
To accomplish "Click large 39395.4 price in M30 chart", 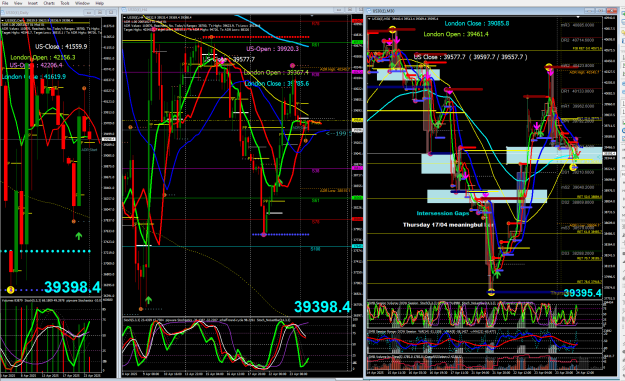I will coord(582,293).
